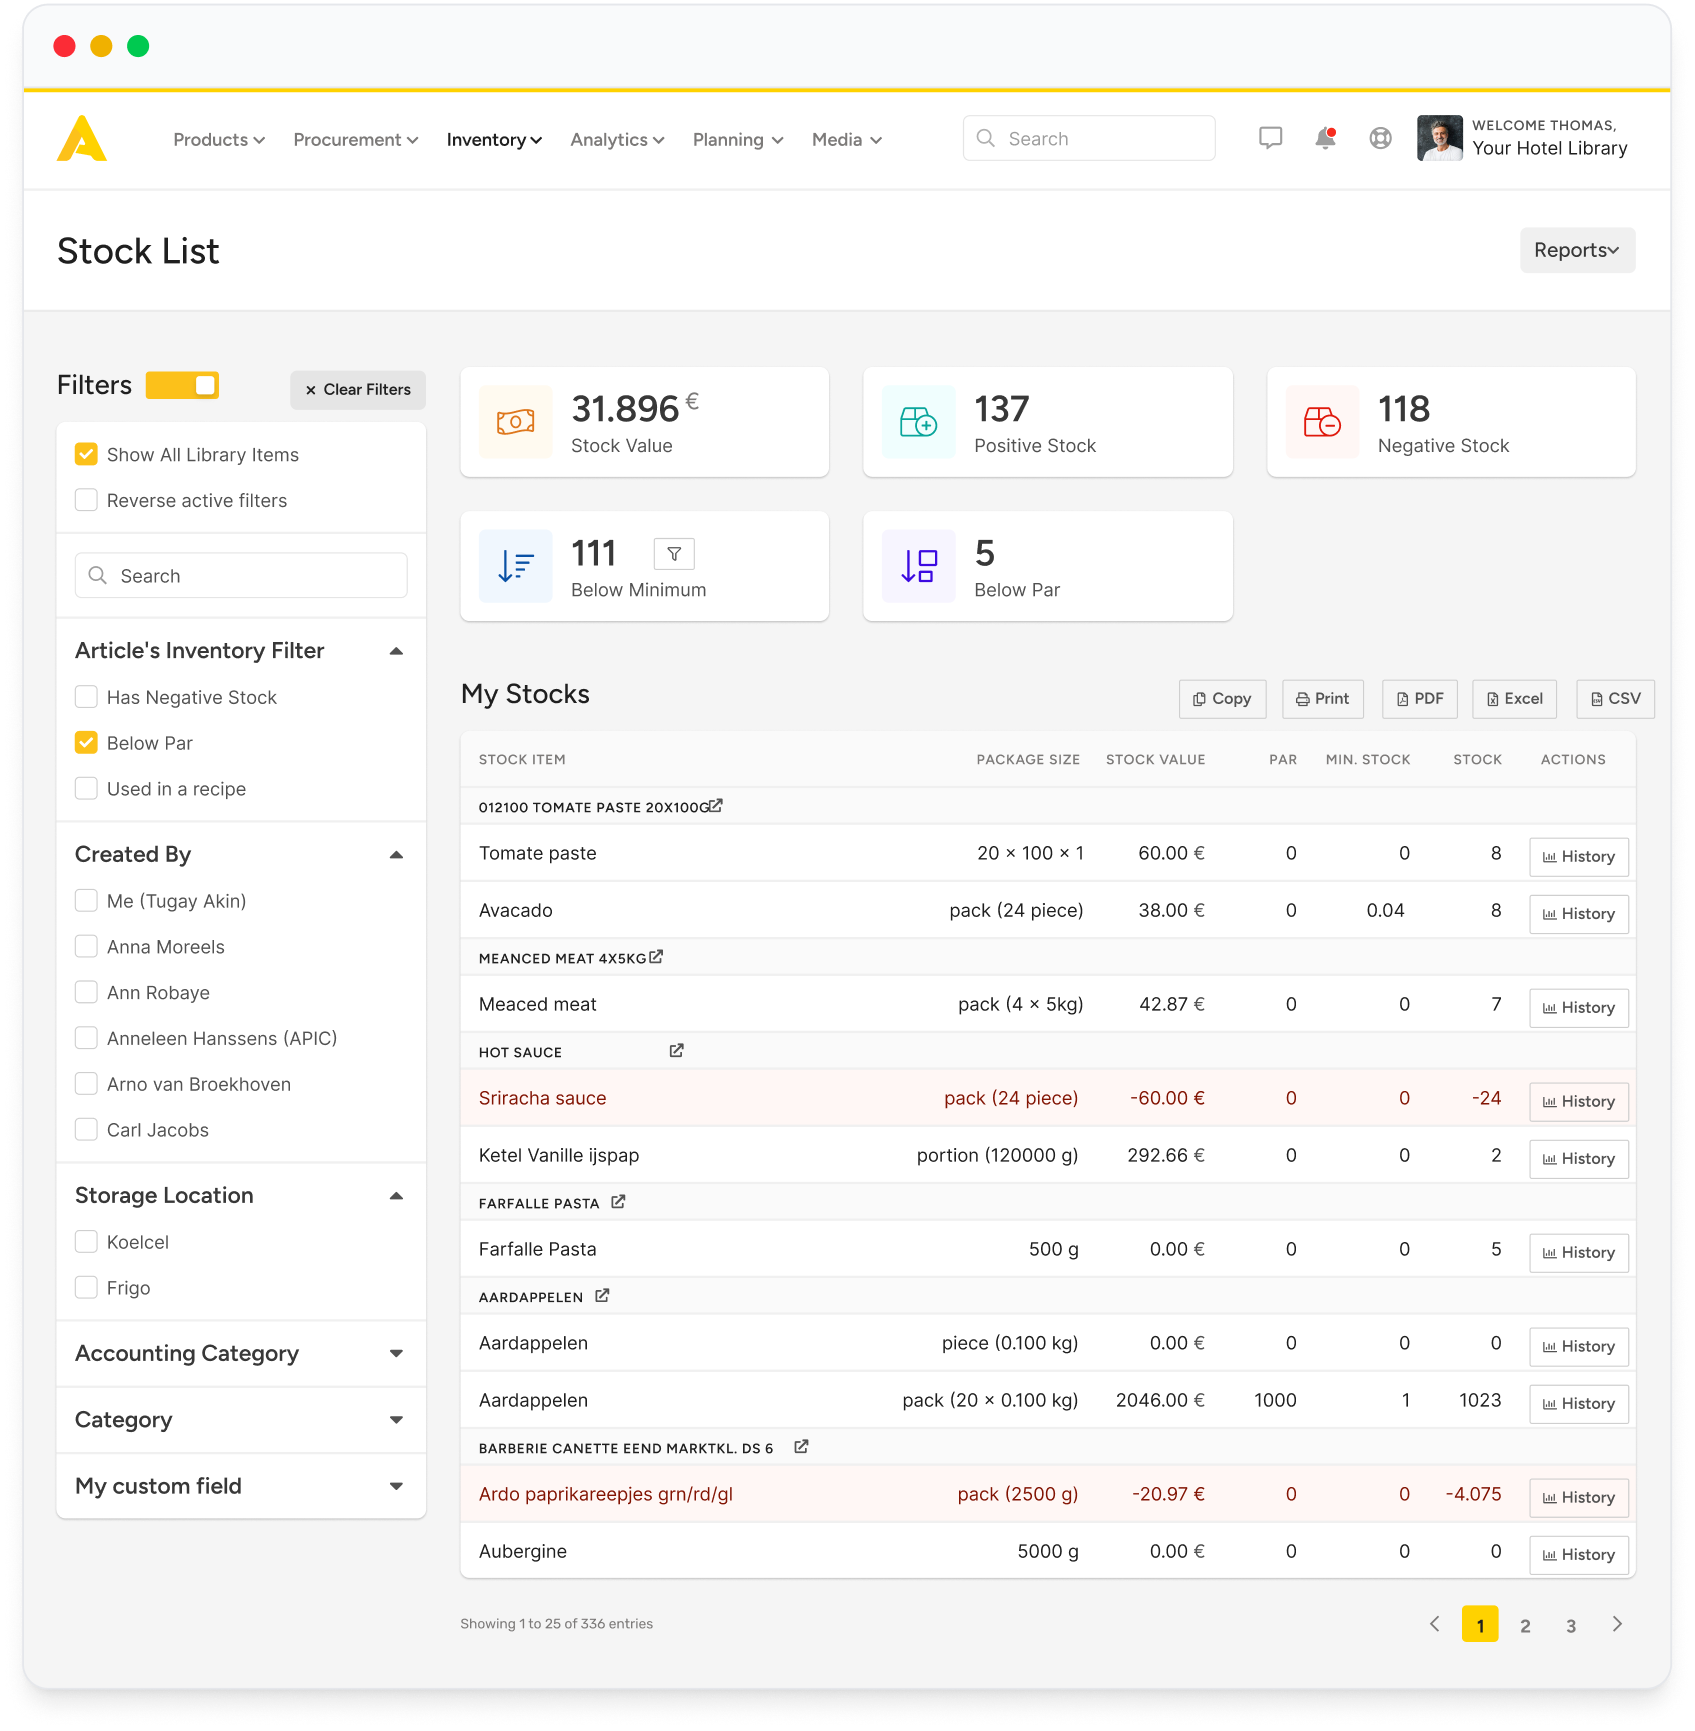Open the help lifebuoy icon

pos(1380,138)
